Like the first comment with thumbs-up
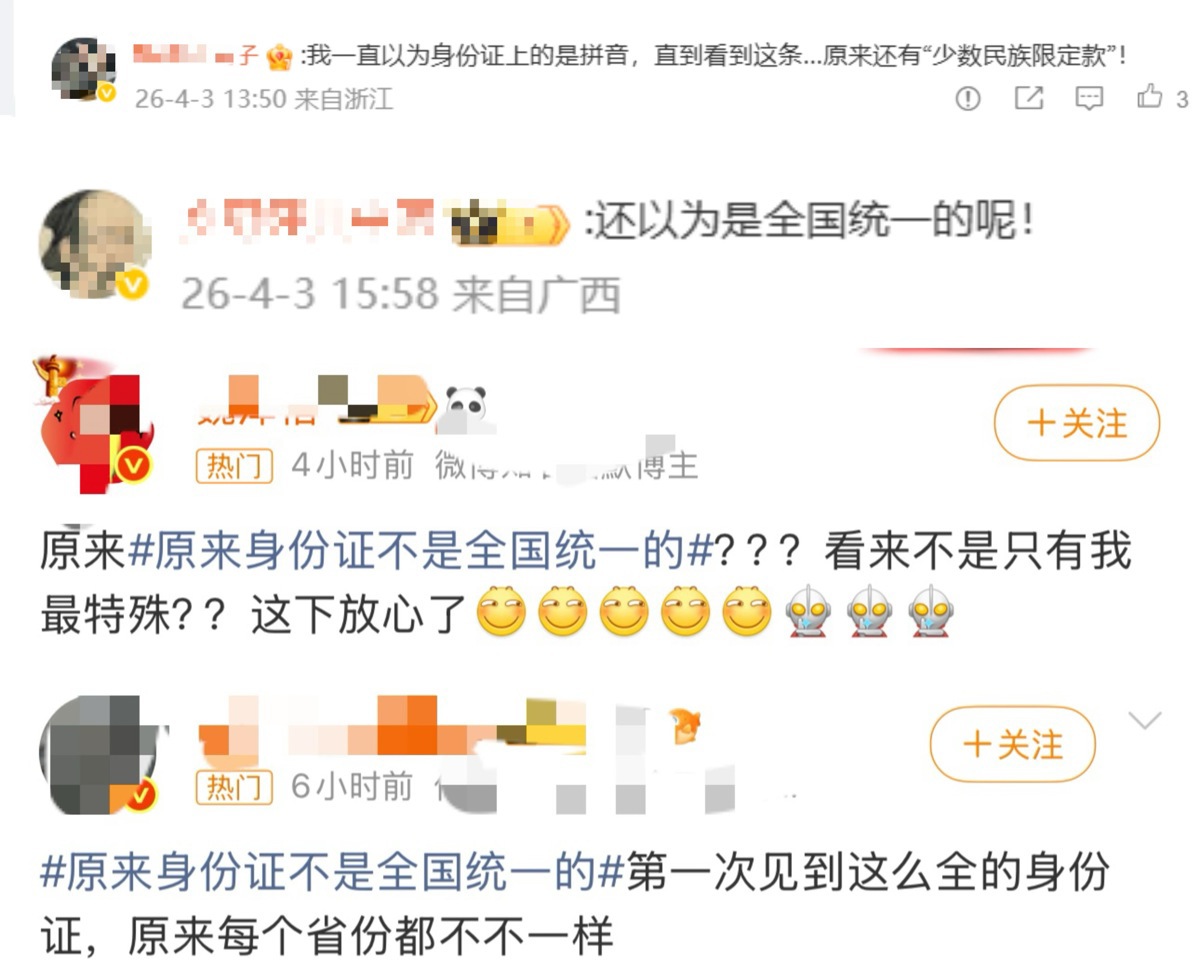This screenshot has height=978, width=1200. coord(1150,97)
